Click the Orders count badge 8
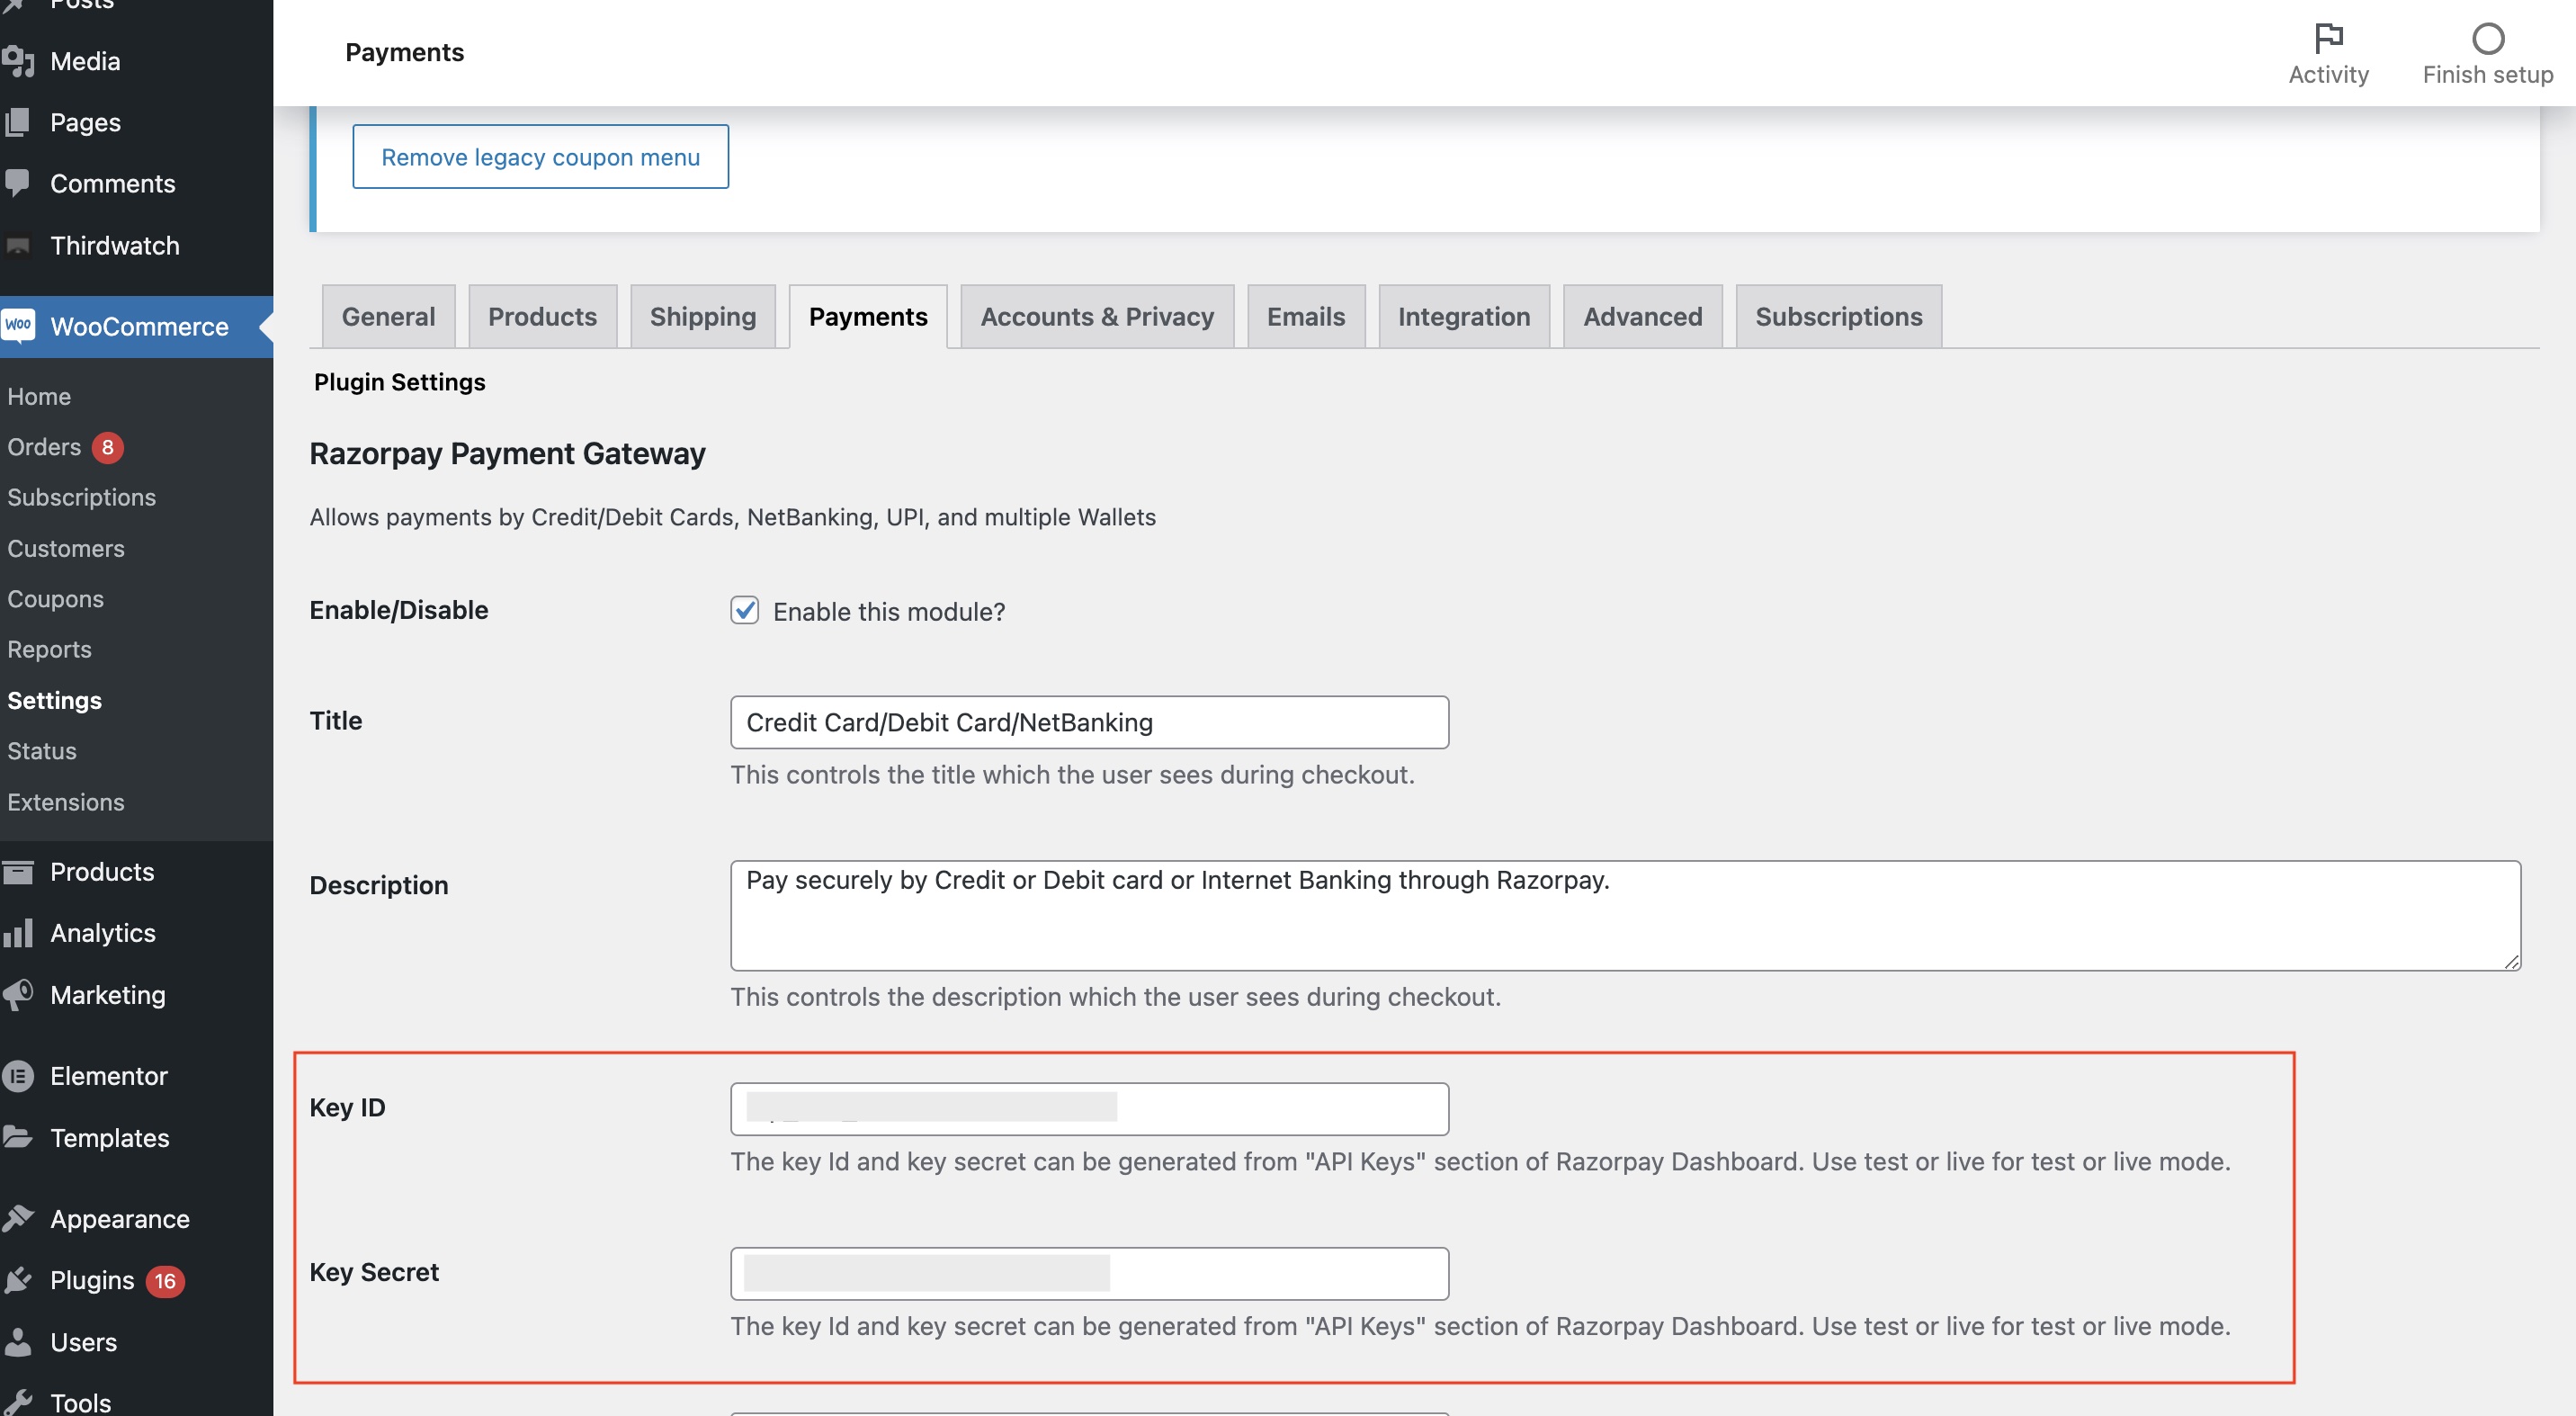This screenshot has height=1416, width=2576. pyautogui.click(x=107, y=447)
